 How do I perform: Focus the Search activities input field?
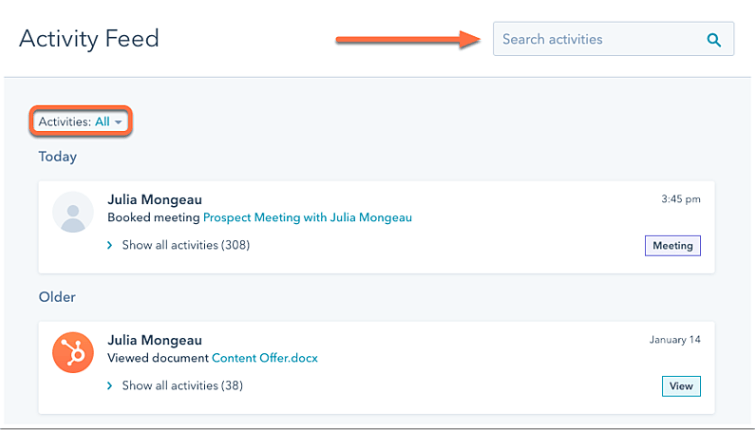pyautogui.click(x=613, y=39)
